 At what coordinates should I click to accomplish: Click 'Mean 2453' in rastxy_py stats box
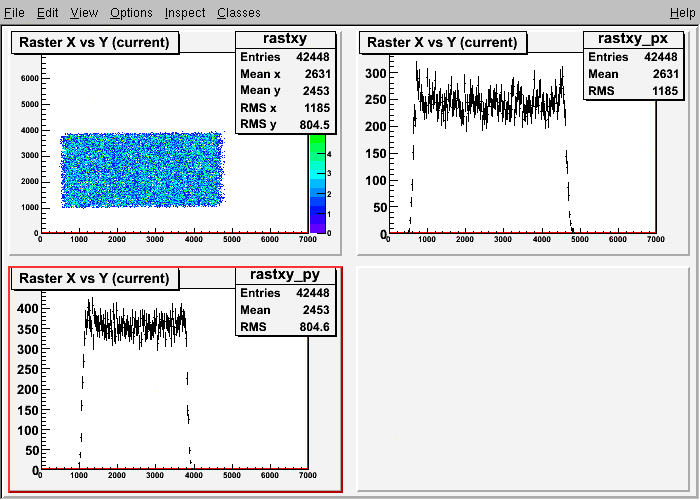(285, 310)
